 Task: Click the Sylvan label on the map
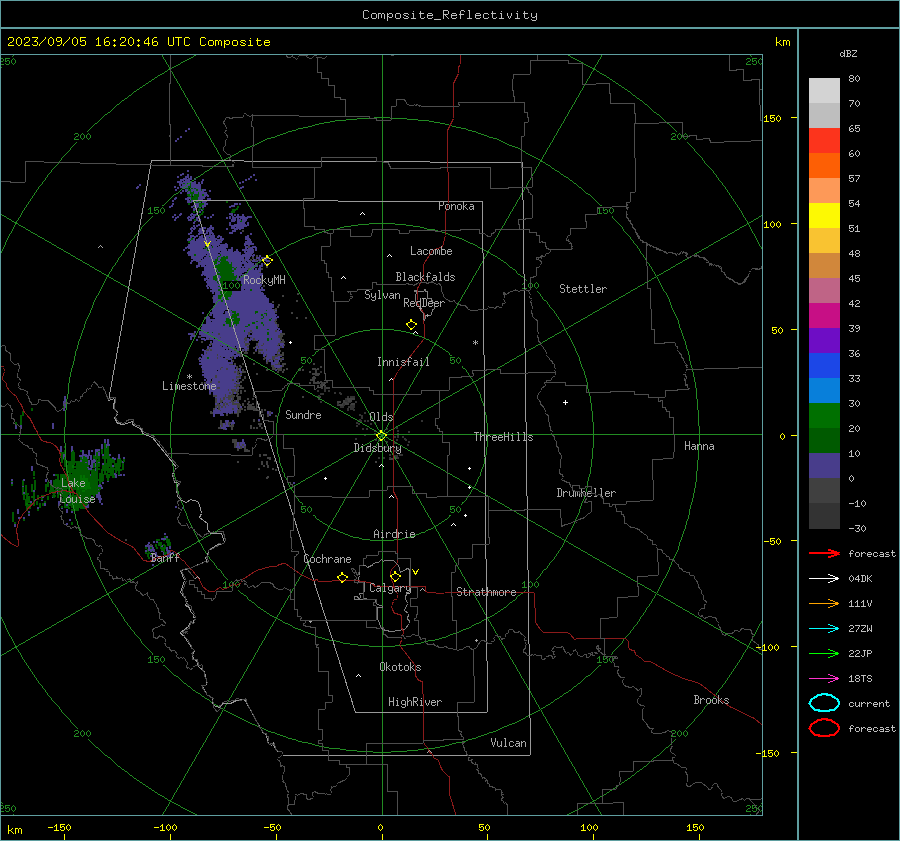(382, 295)
